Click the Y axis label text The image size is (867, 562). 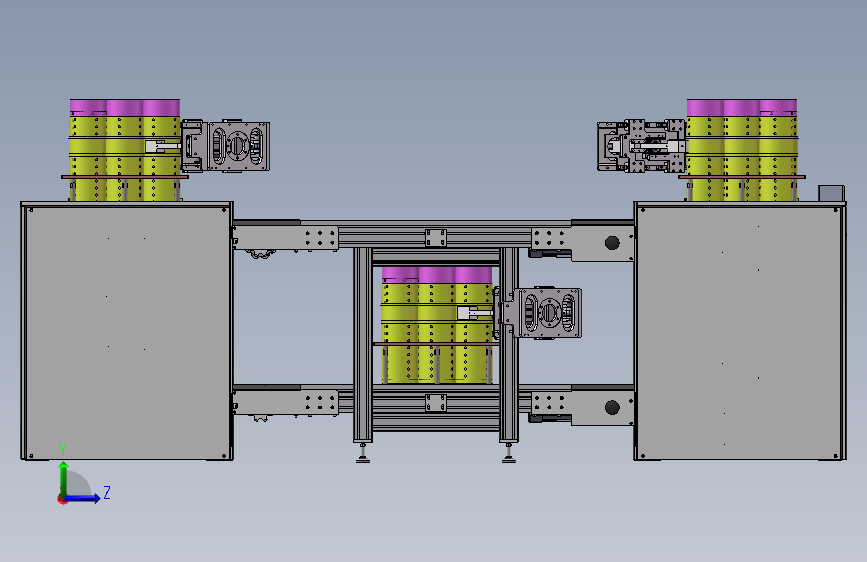coord(63,450)
